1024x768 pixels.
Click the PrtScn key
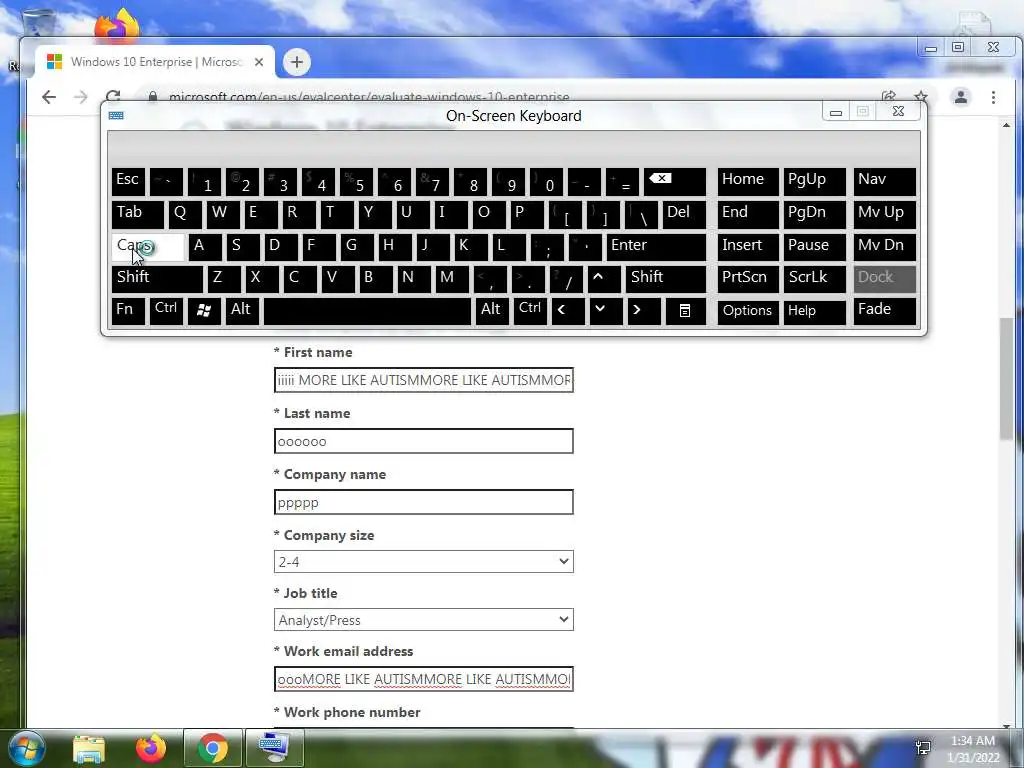[748, 279]
